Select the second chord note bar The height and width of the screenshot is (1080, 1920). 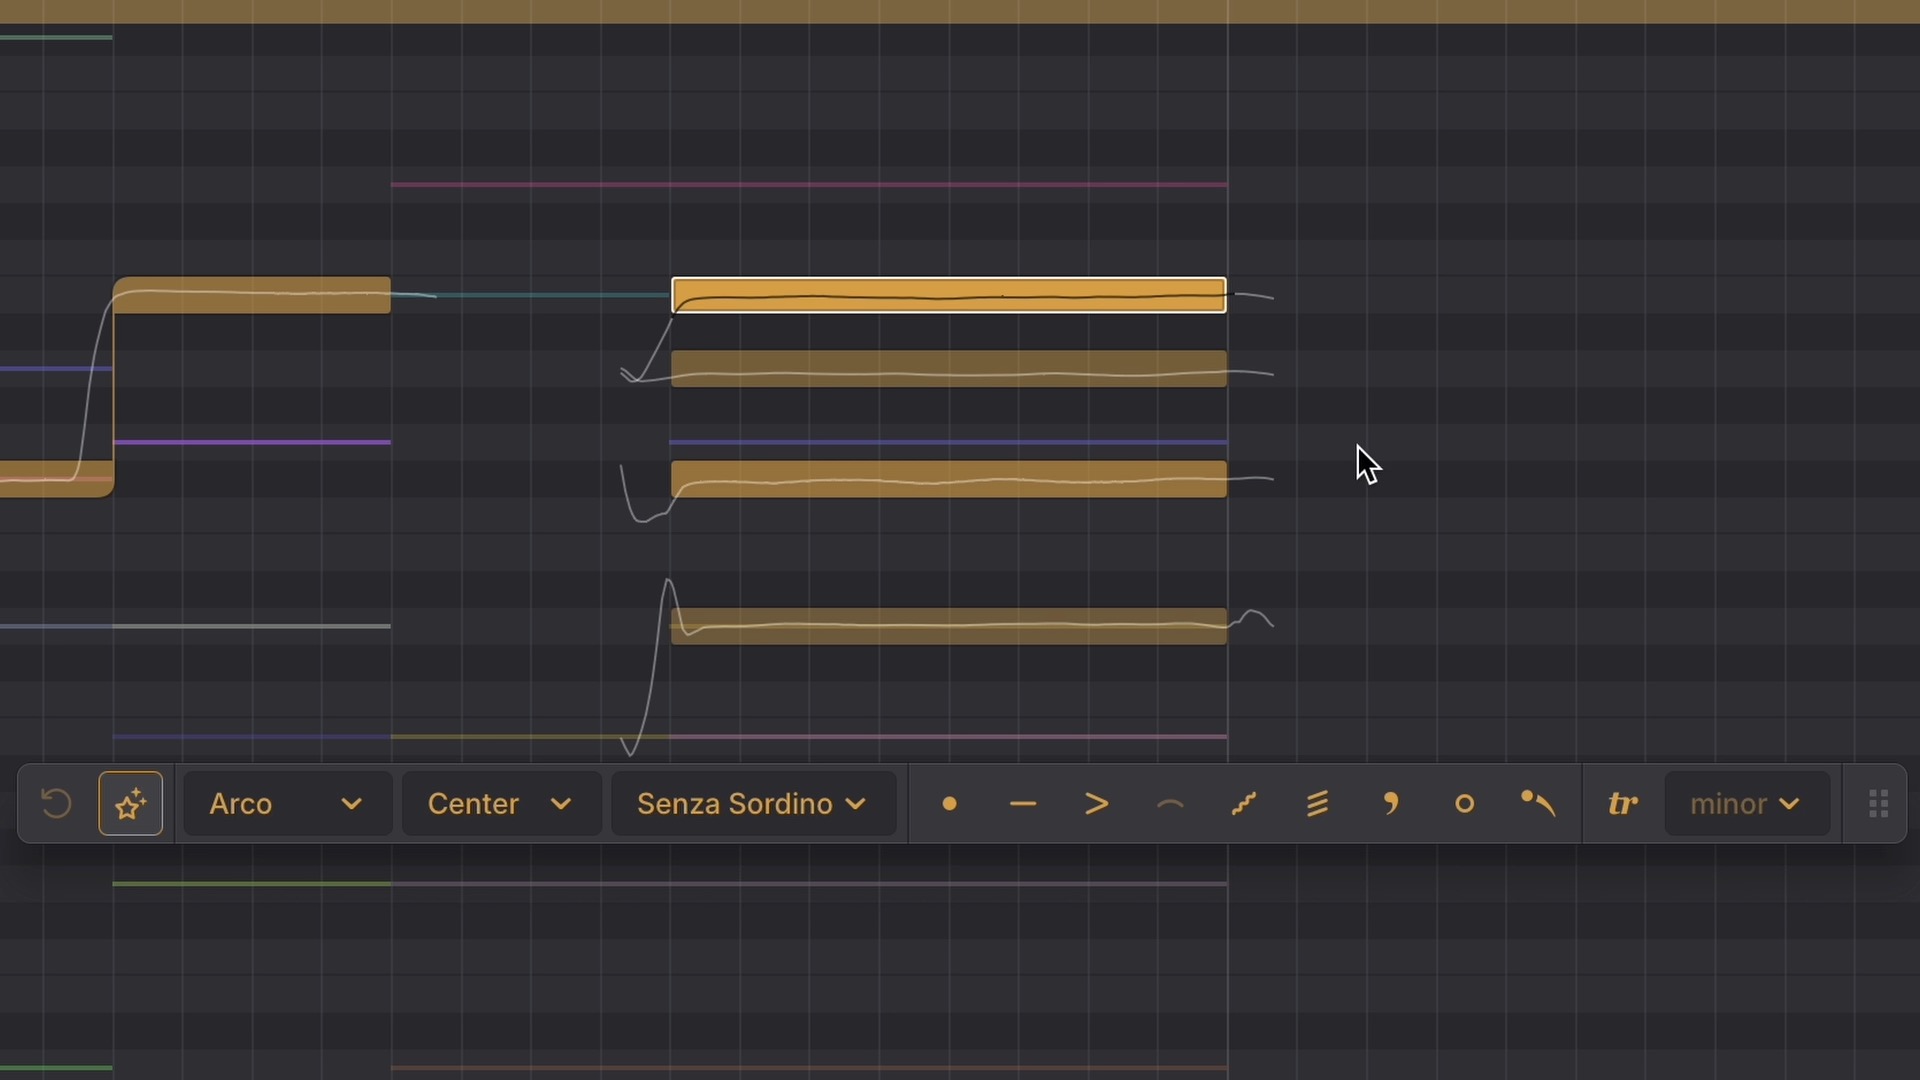click(949, 369)
